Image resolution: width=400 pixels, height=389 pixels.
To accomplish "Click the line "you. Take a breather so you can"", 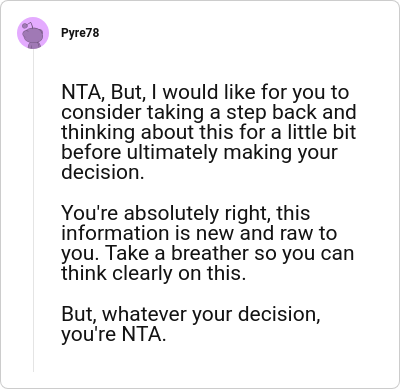I will coord(207,254).
